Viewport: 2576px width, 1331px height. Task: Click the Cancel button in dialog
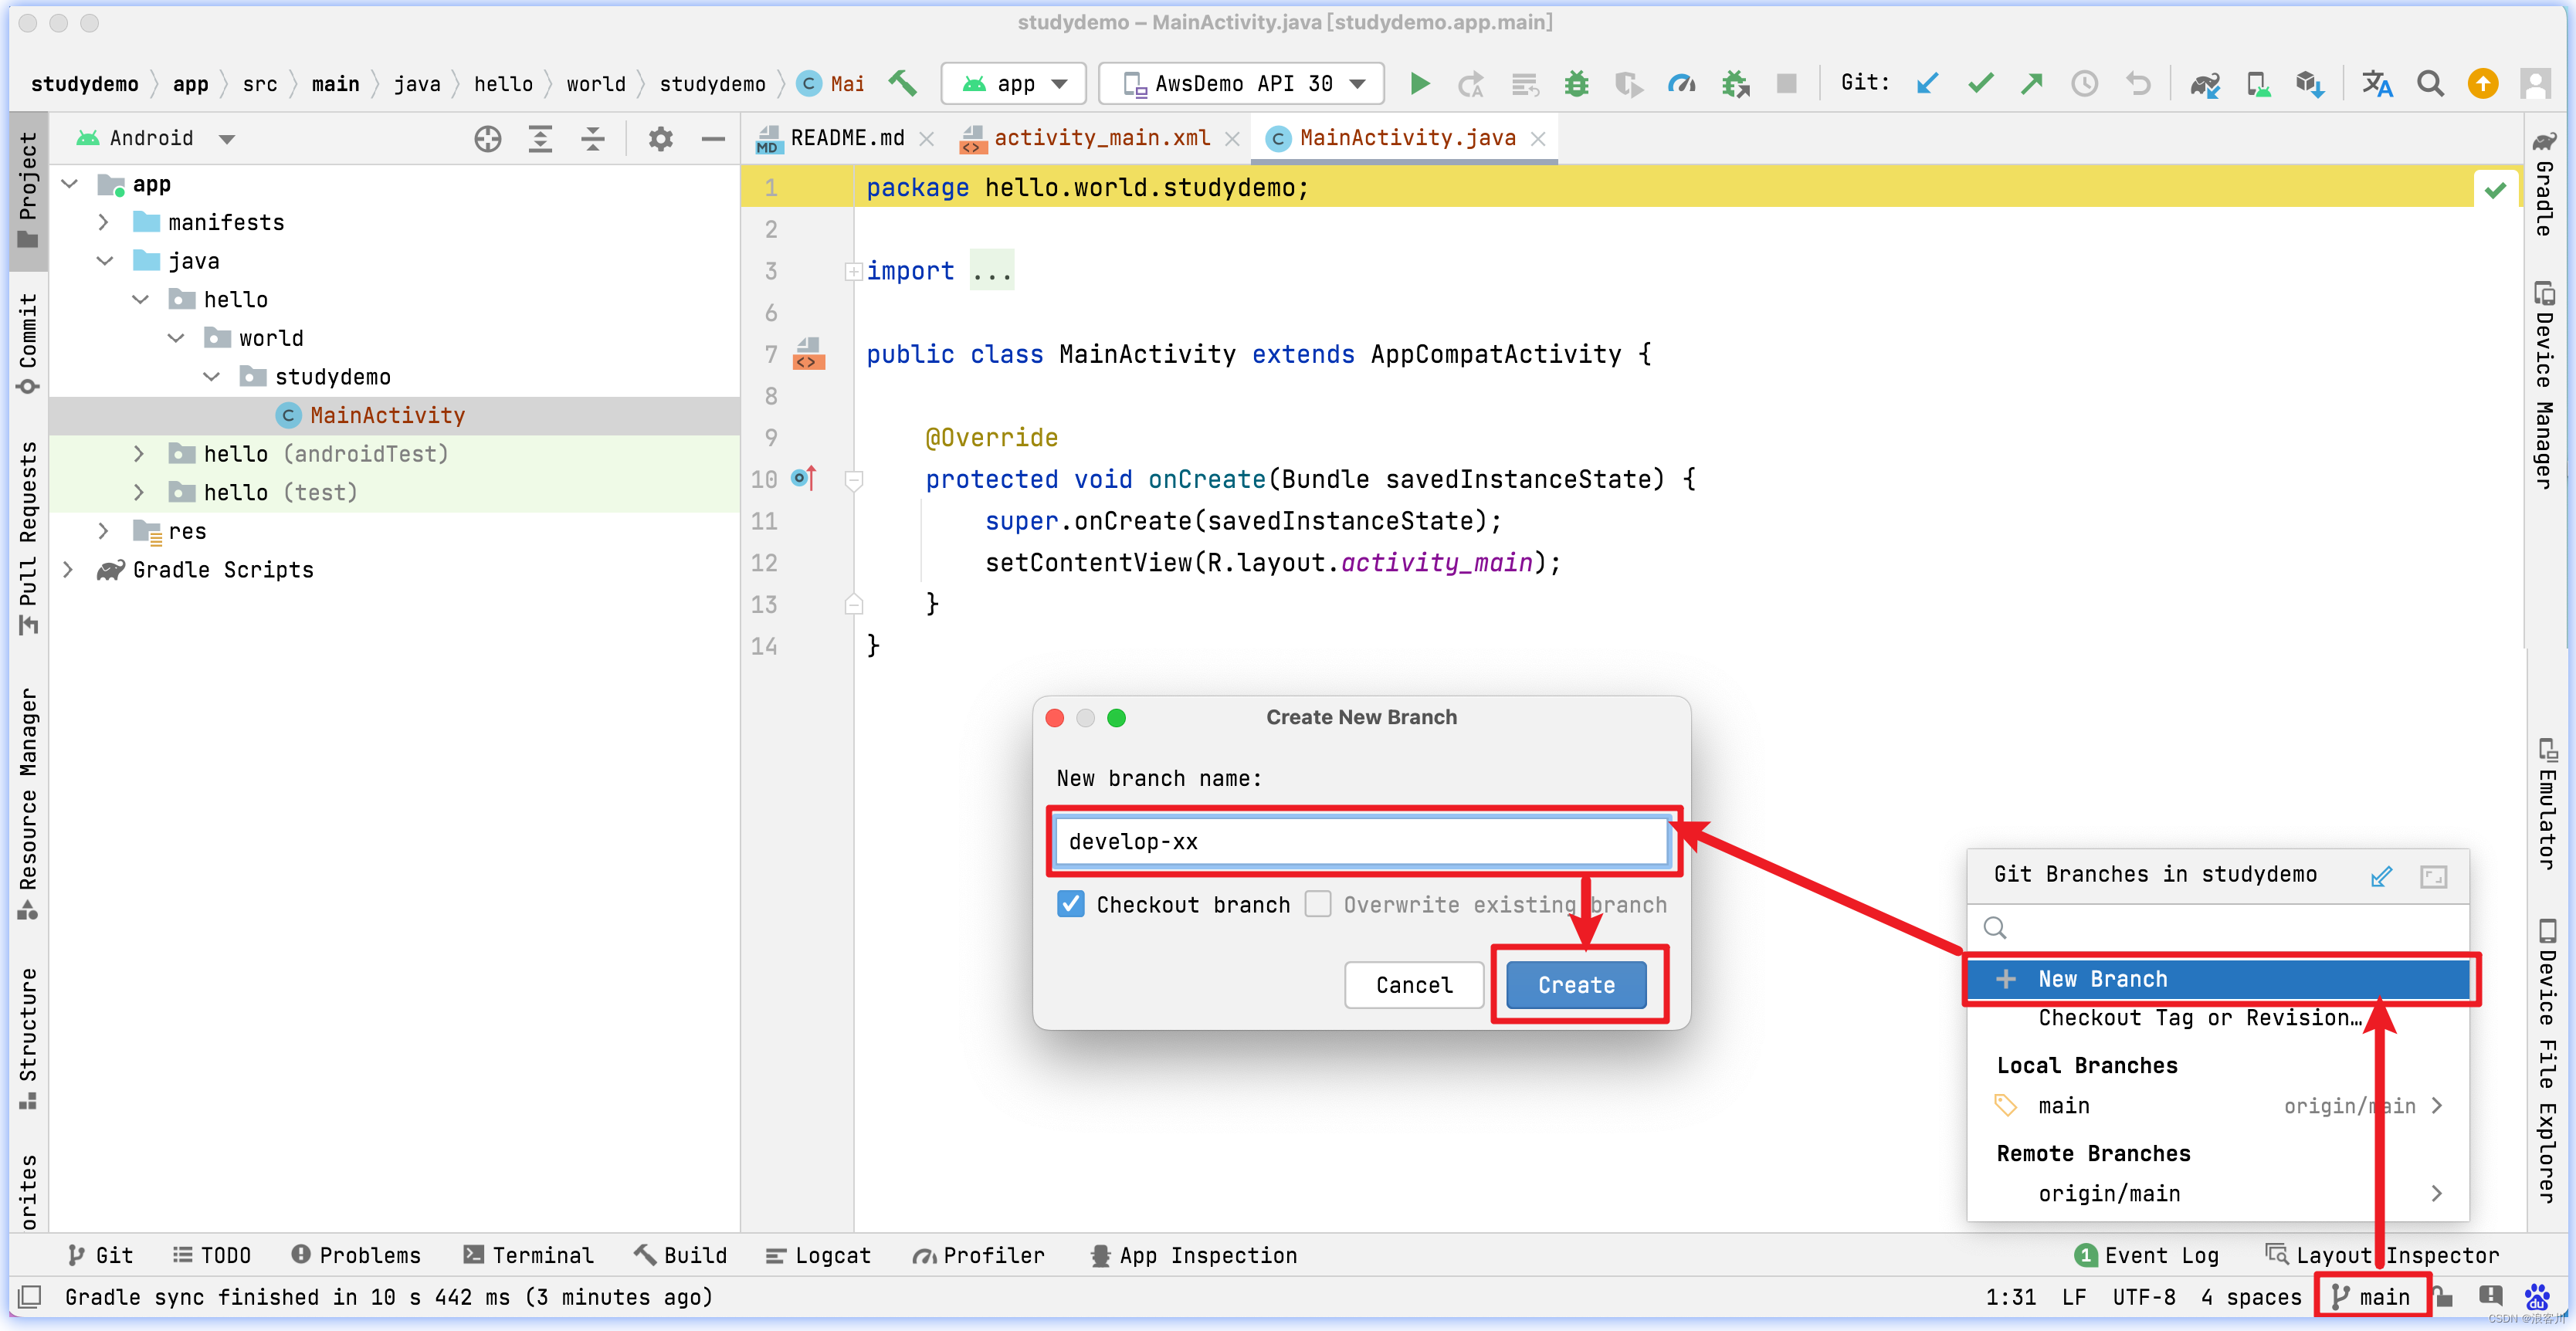pyautogui.click(x=1414, y=984)
